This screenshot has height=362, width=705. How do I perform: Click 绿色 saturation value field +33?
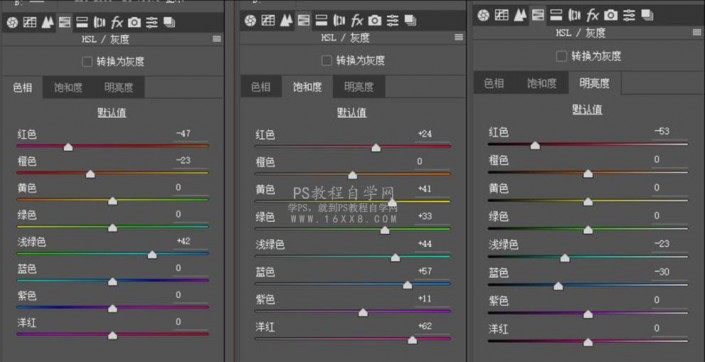click(432, 217)
